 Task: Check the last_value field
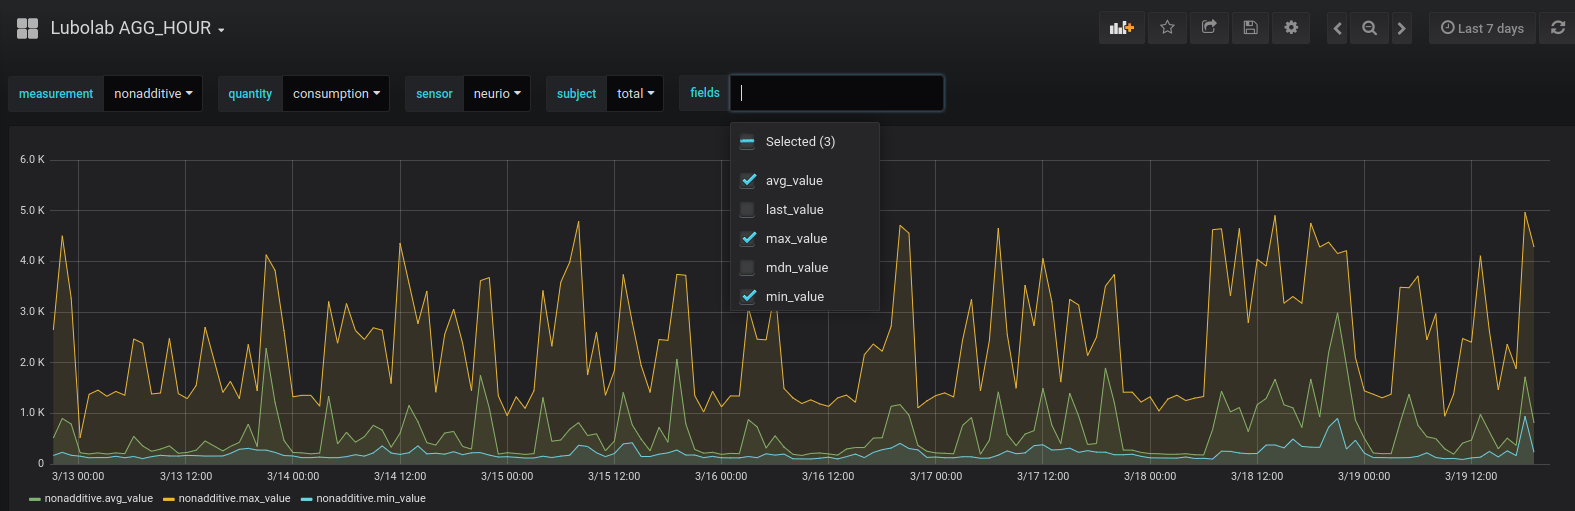pos(747,209)
